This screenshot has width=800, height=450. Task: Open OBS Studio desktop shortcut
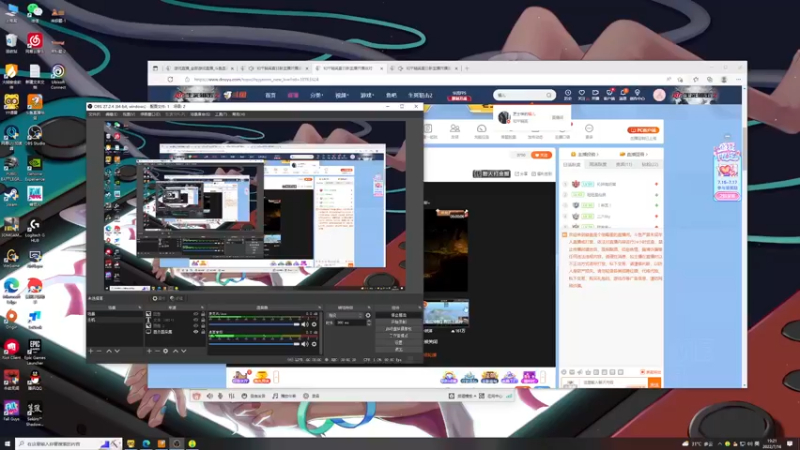[34, 135]
